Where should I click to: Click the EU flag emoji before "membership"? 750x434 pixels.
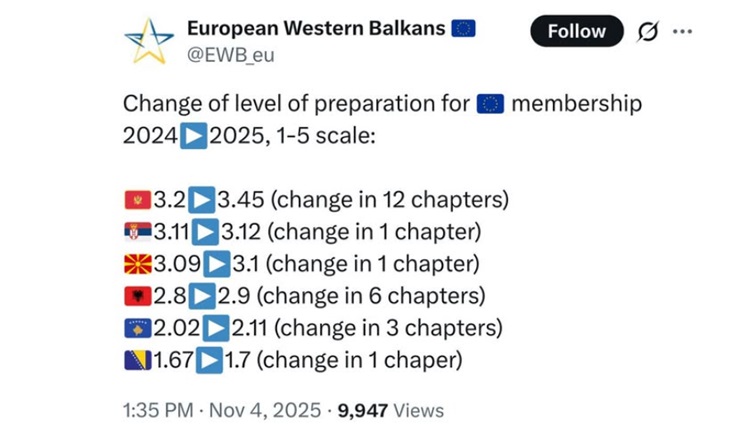point(489,104)
